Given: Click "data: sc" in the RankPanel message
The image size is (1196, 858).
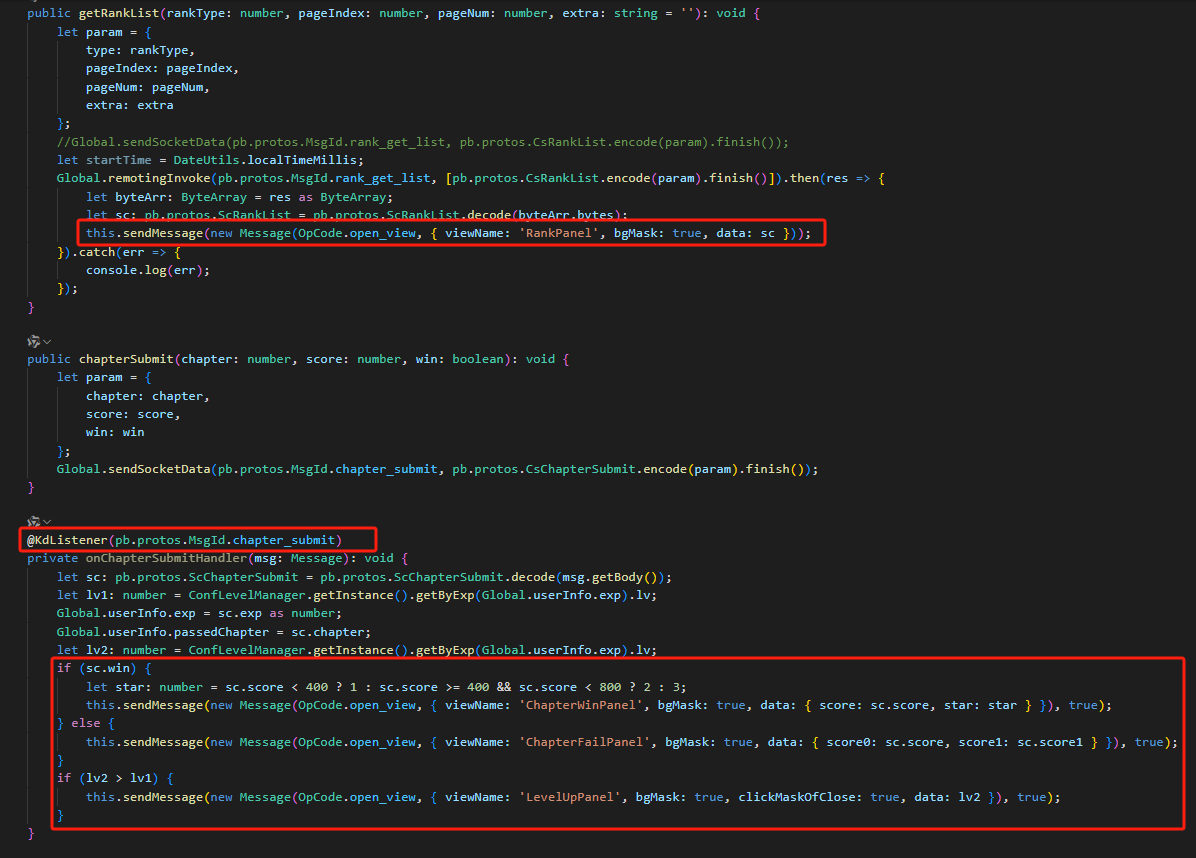Looking at the screenshot, I should [x=745, y=233].
